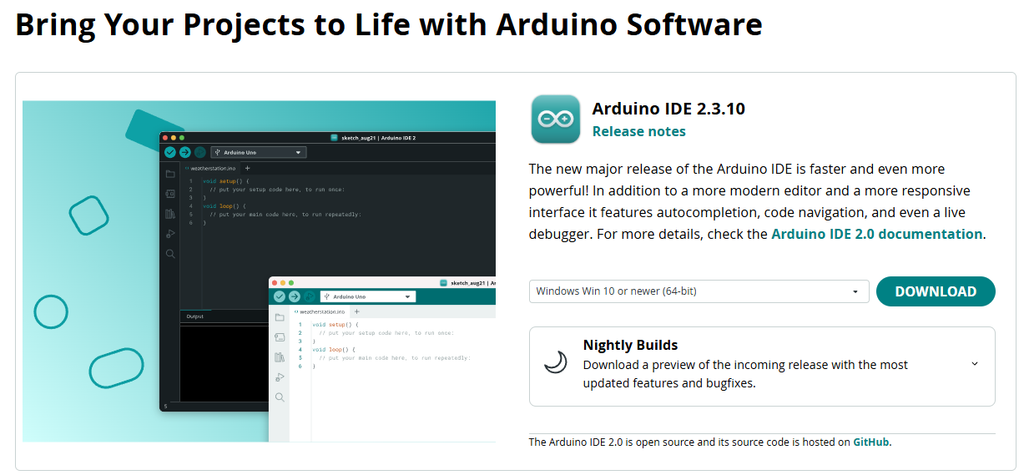Open the Arduino Uno board selector in the dark IDE

pos(259,152)
